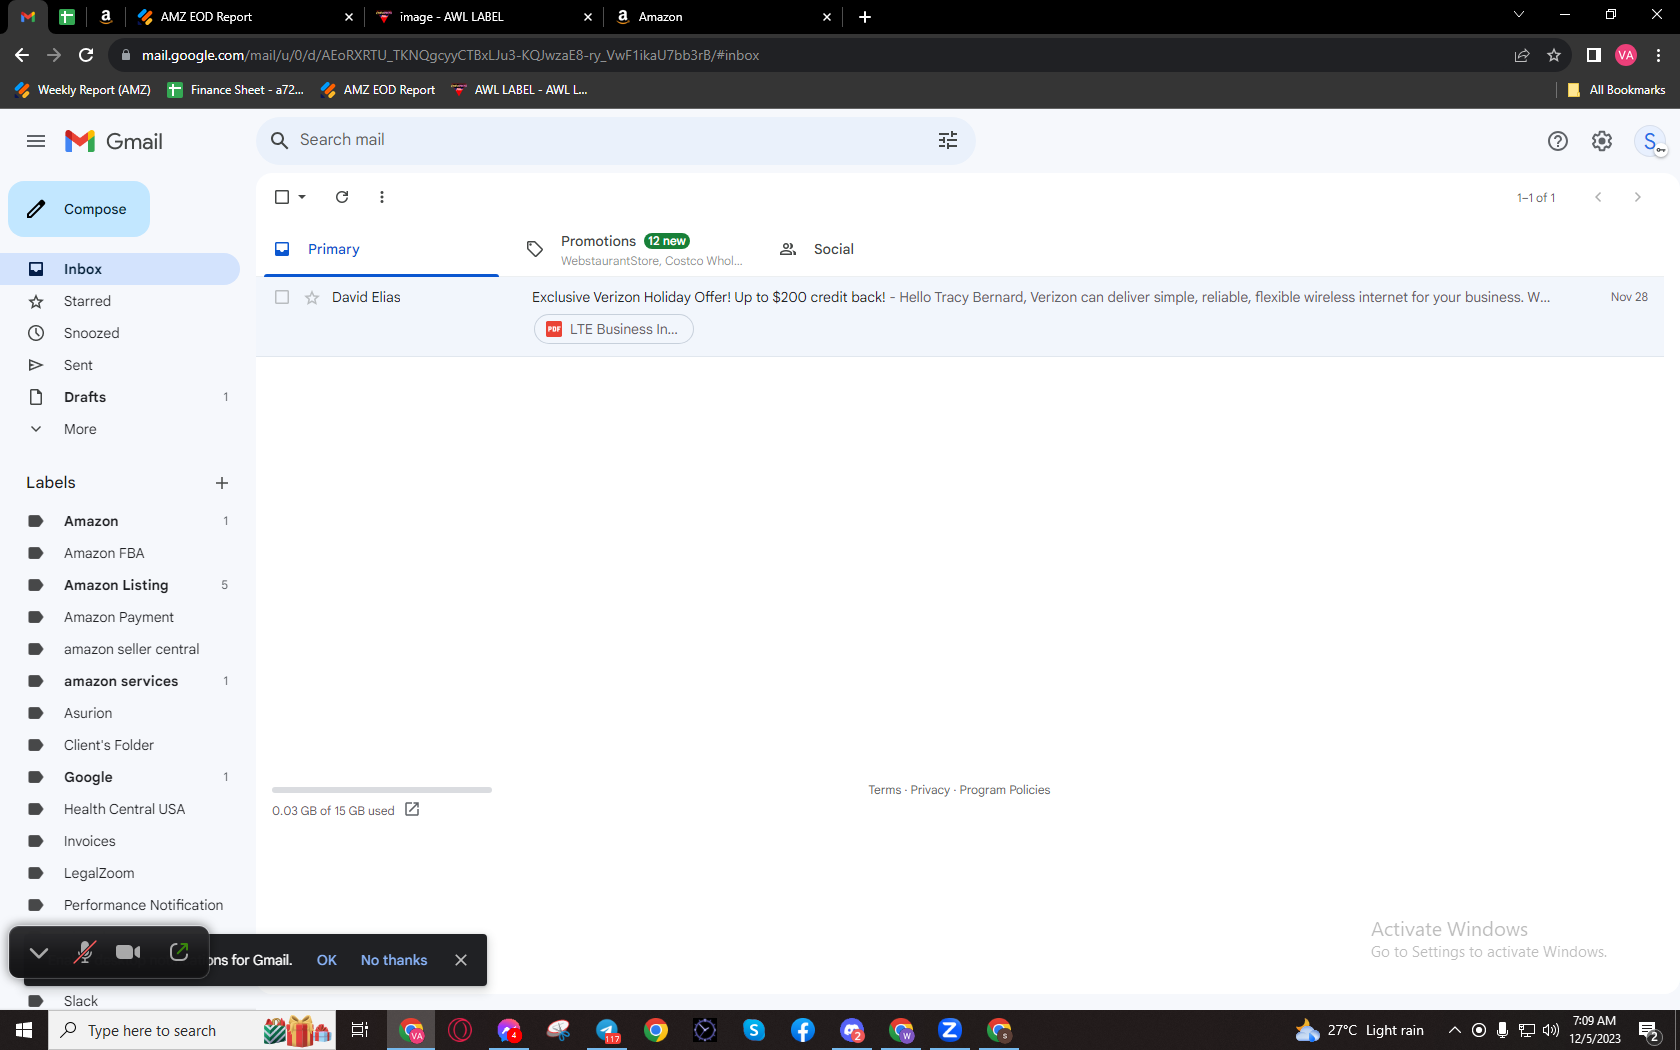The image size is (1680, 1050).
Task: Select the David Elias email checkbox
Action: pyautogui.click(x=282, y=297)
